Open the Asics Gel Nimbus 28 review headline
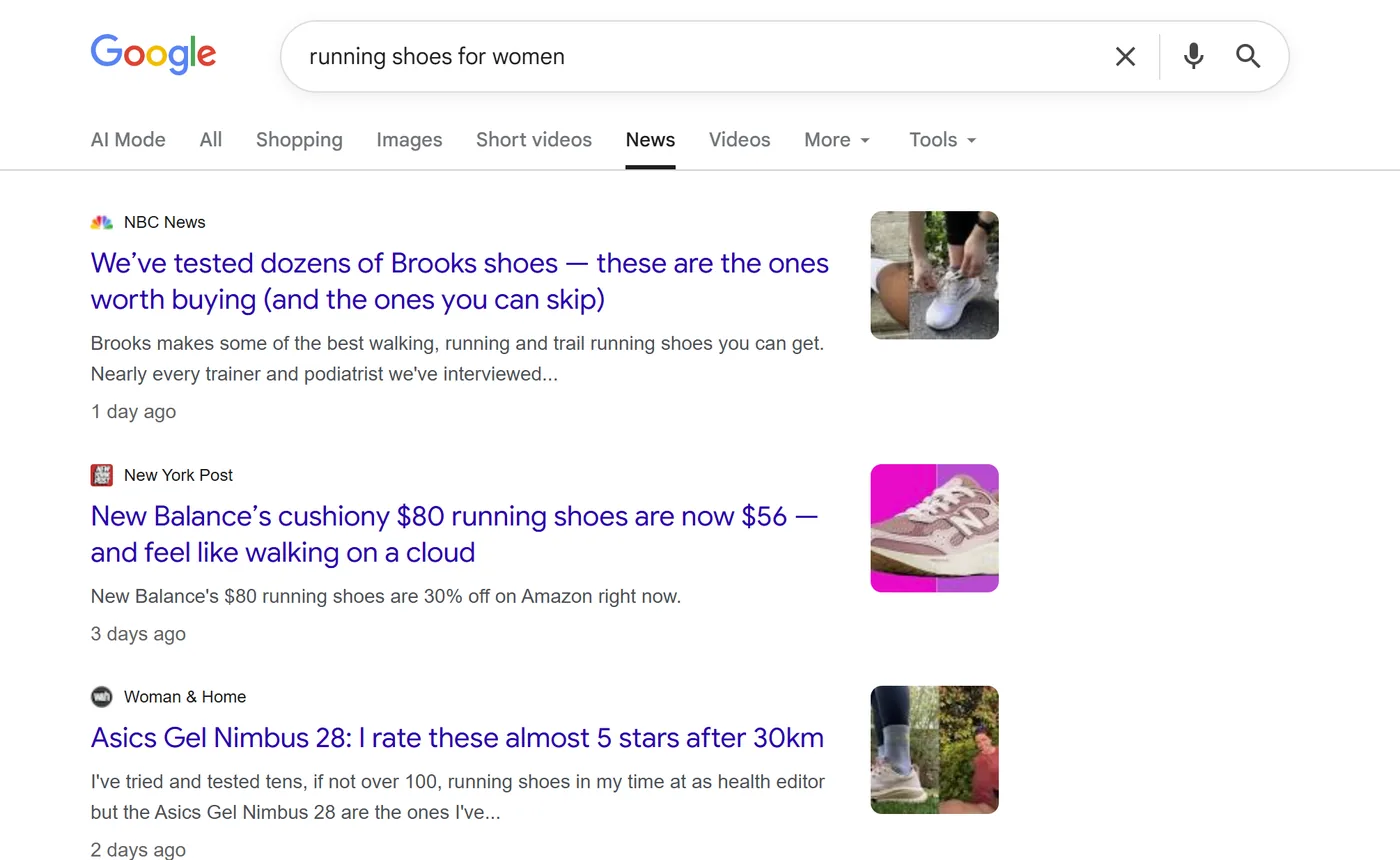This screenshot has width=1400, height=860. click(457, 738)
